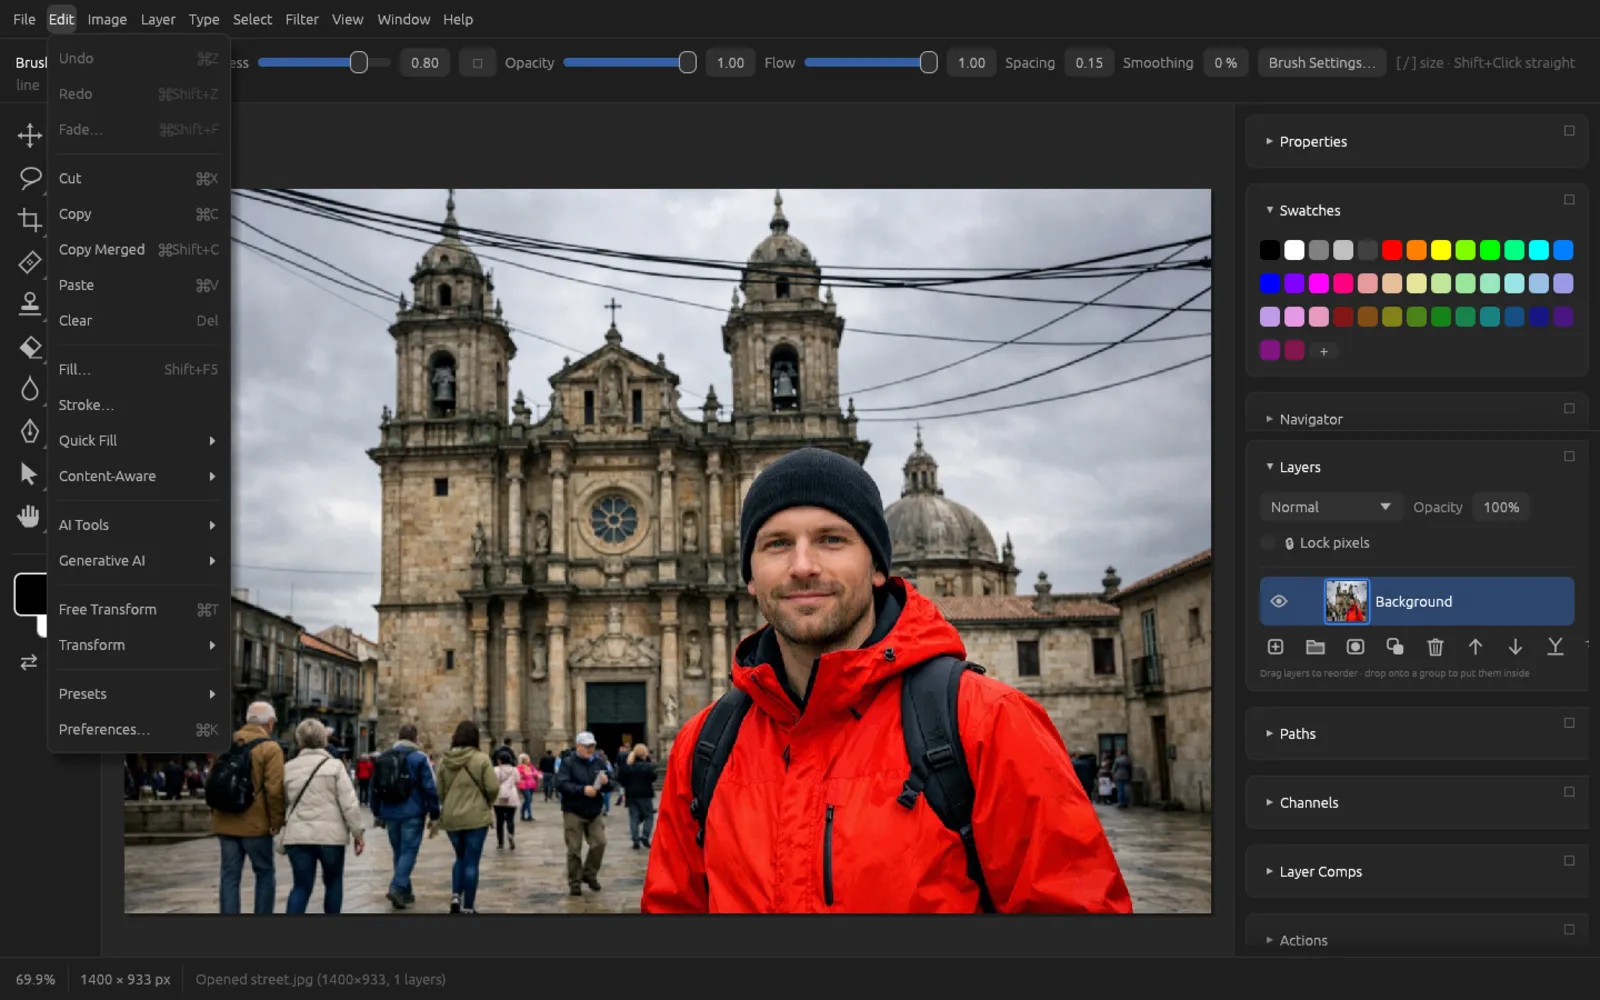
Task: Open the Filter menu
Action: (x=302, y=19)
